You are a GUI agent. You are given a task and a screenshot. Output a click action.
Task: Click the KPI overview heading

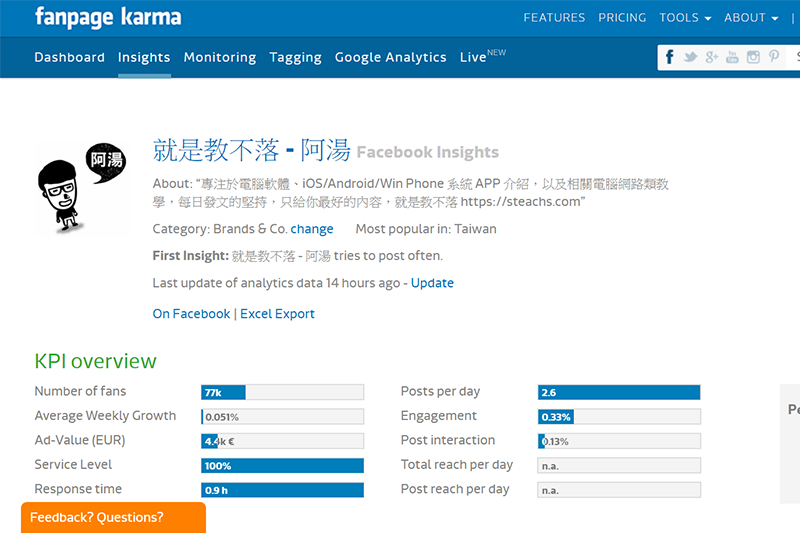pyautogui.click(x=95, y=361)
